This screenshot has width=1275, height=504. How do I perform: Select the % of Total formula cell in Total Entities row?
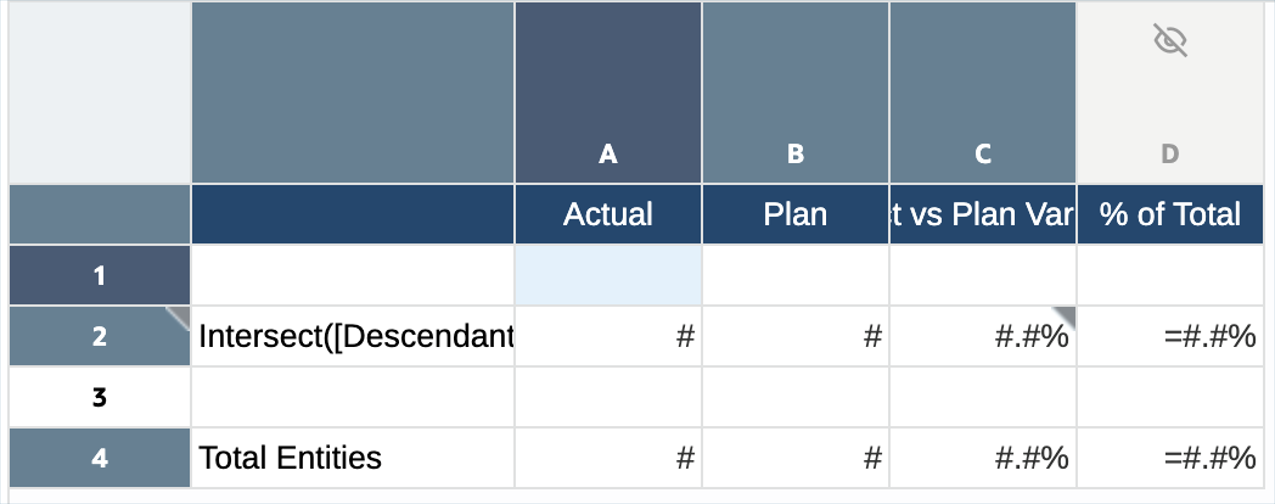point(1169,458)
